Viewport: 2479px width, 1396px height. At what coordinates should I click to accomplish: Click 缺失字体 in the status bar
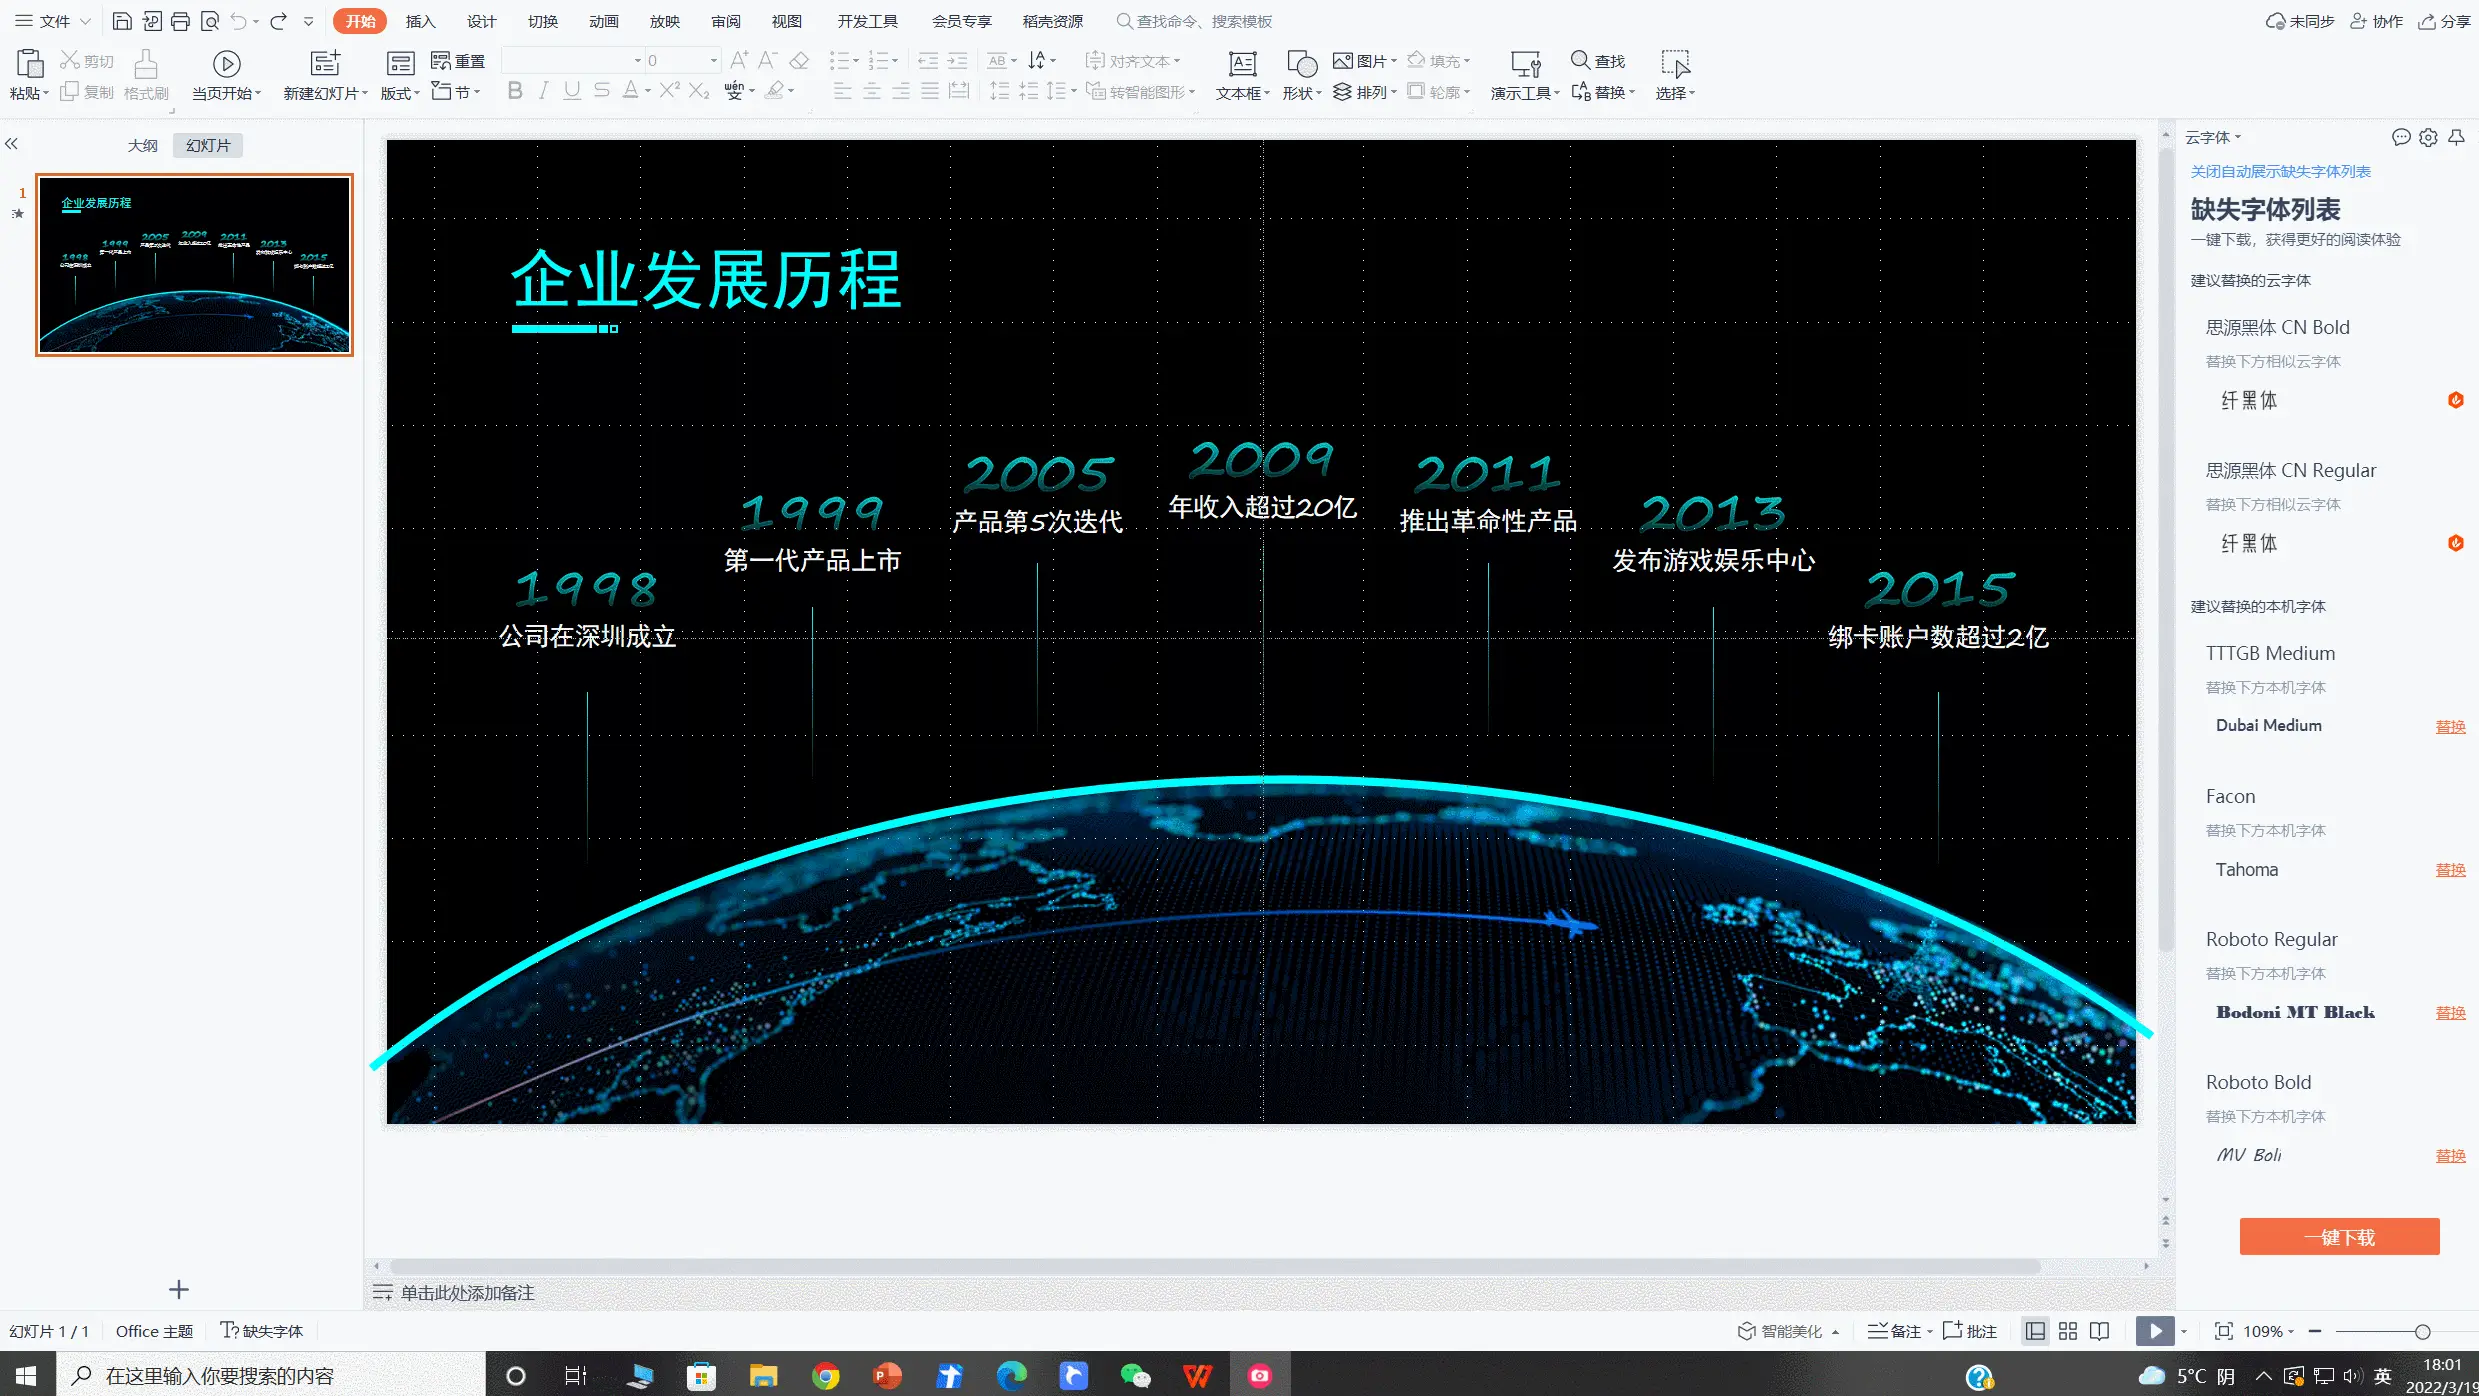[262, 1331]
